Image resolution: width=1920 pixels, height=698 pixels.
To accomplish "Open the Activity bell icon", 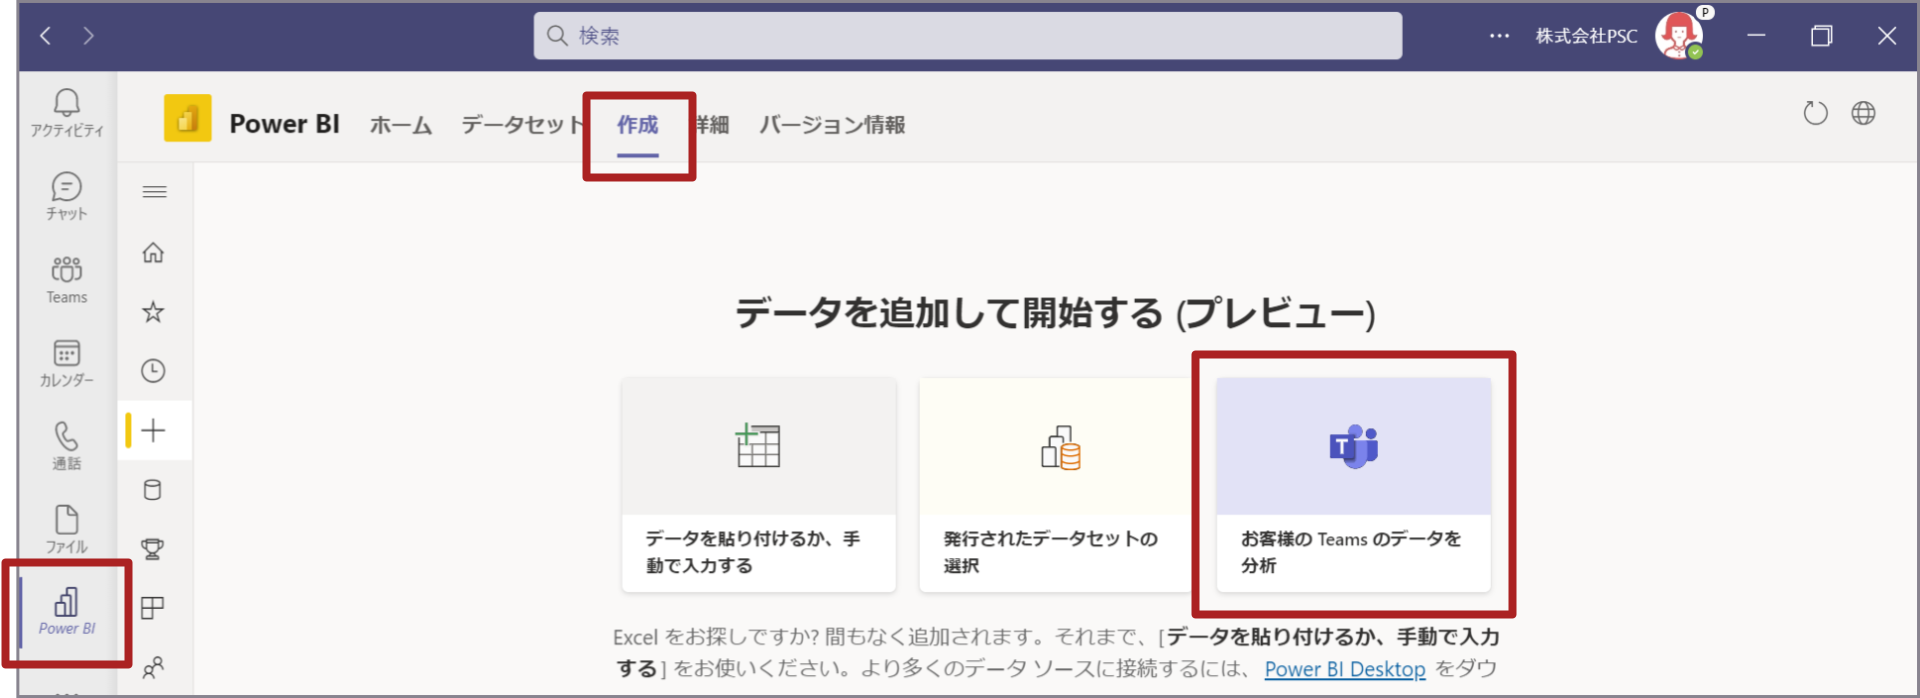I will tap(66, 112).
